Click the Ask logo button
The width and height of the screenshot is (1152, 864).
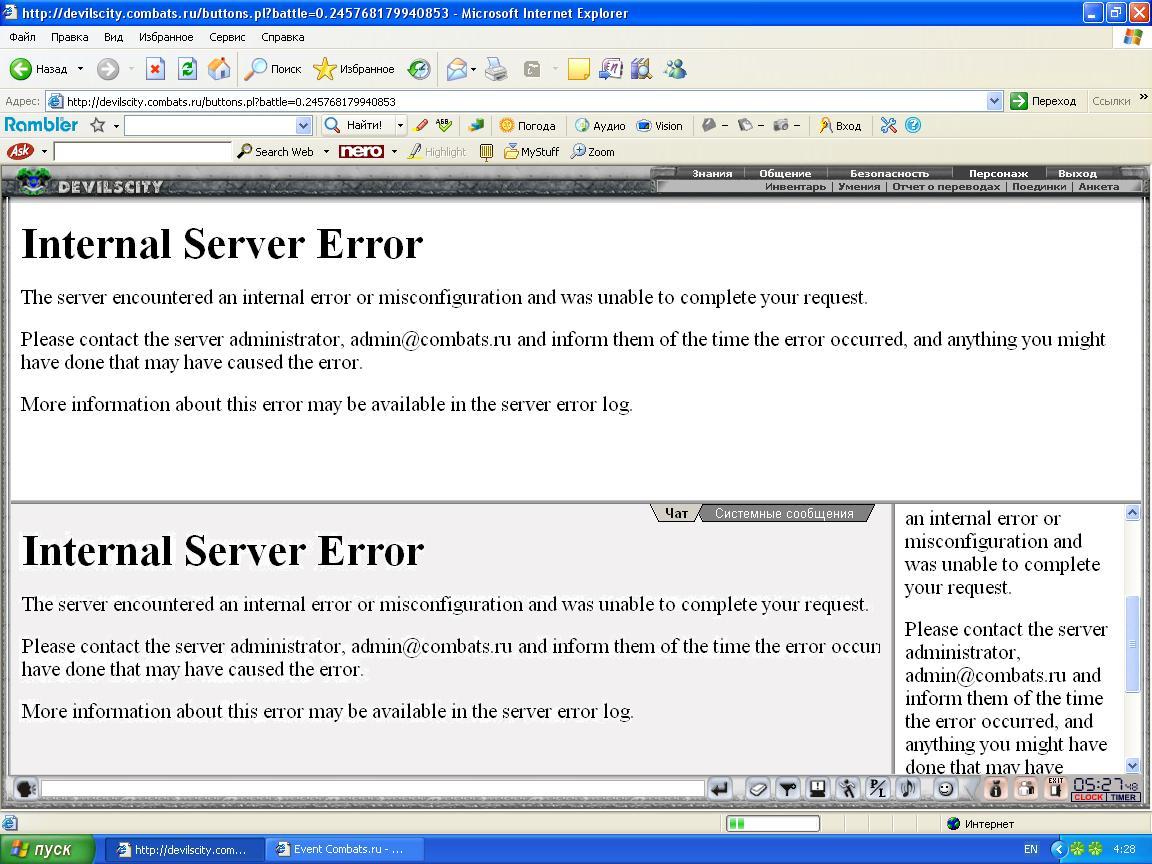pos(20,151)
